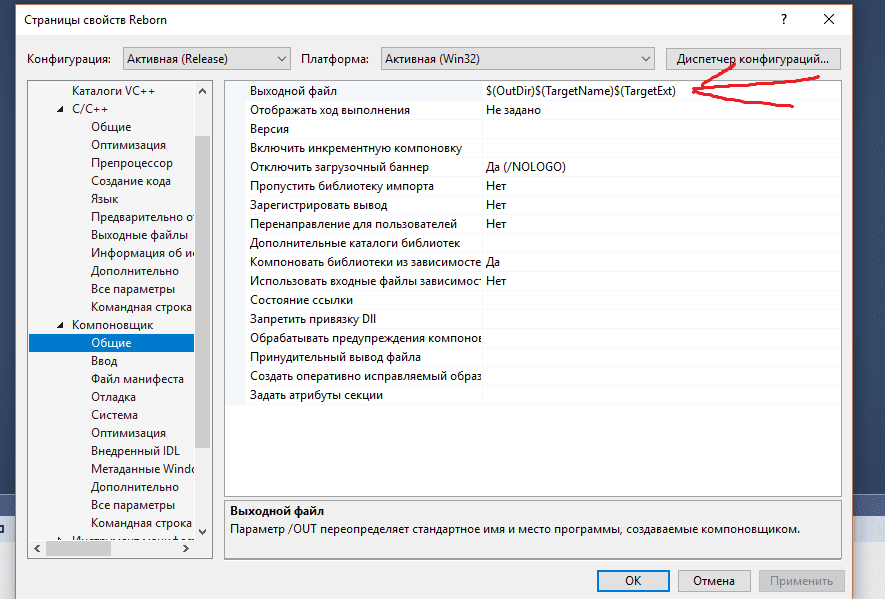Select Файл манифеста in the tree
The image size is (885, 599).
[137, 379]
